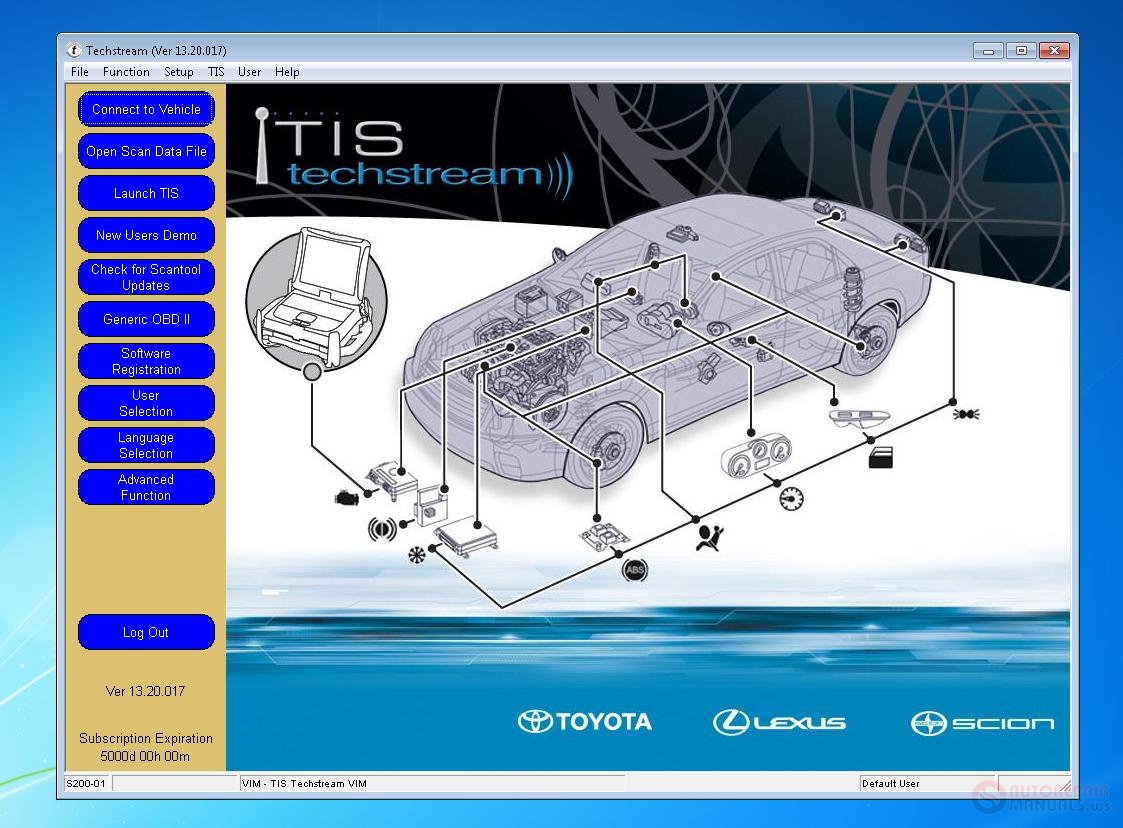This screenshot has height=828, width=1123.
Task: Open the User menu
Action: [x=249, y=72]
